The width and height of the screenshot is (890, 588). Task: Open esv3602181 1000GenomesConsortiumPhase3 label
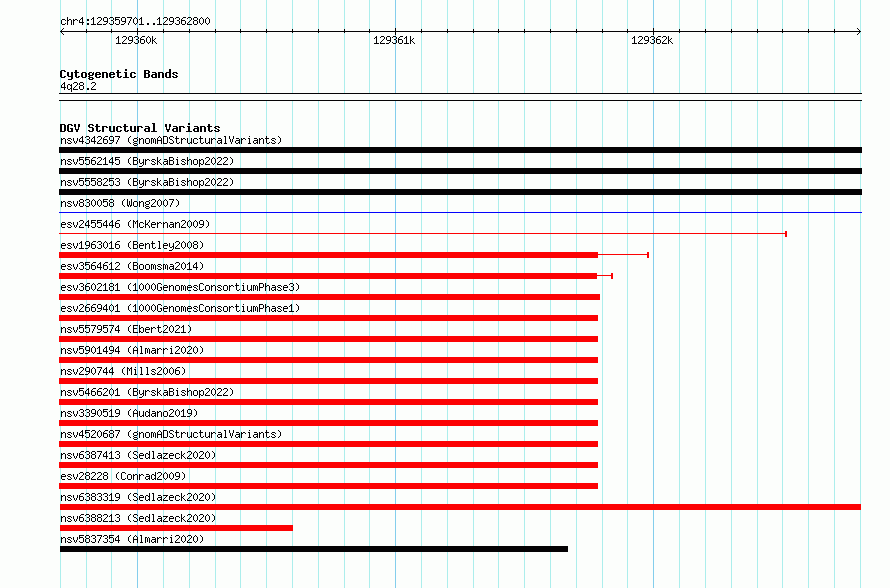click(180, 287)
